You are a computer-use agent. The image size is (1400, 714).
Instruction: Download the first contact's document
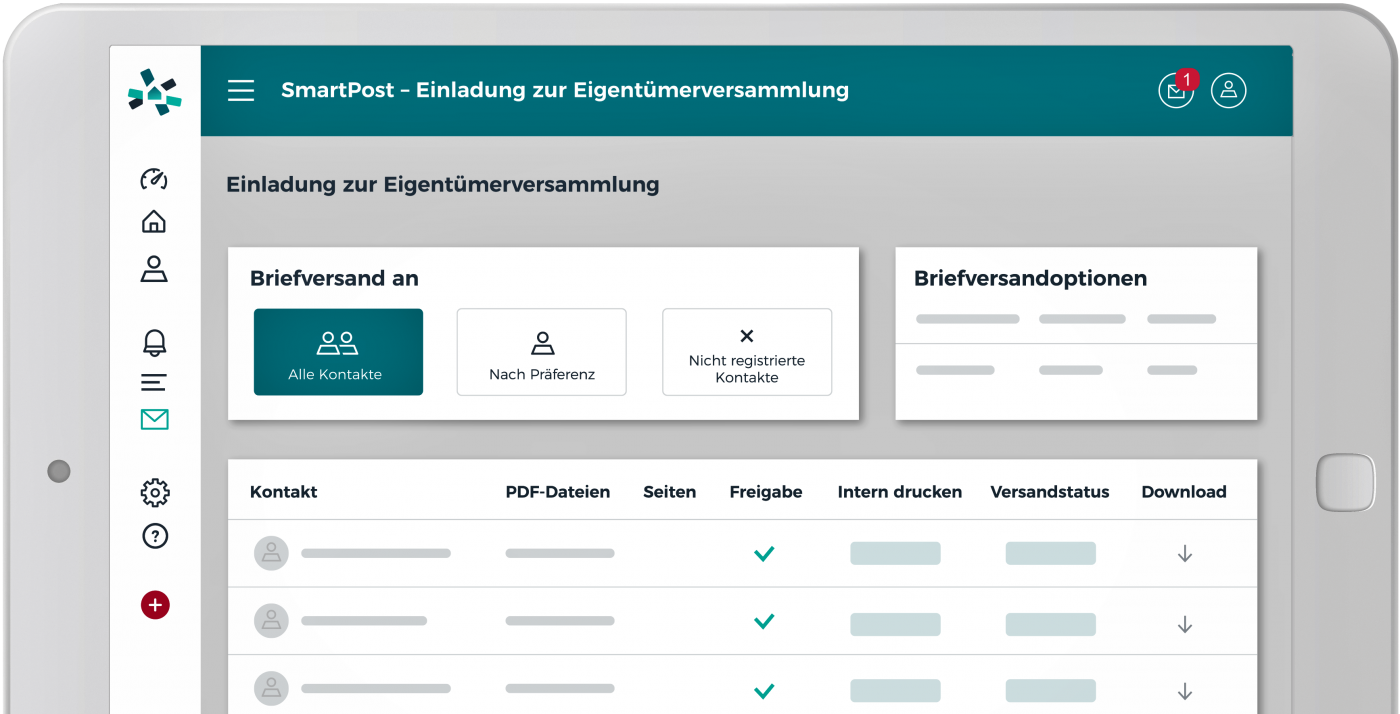pyautogui.click(x=1185, y=554)
